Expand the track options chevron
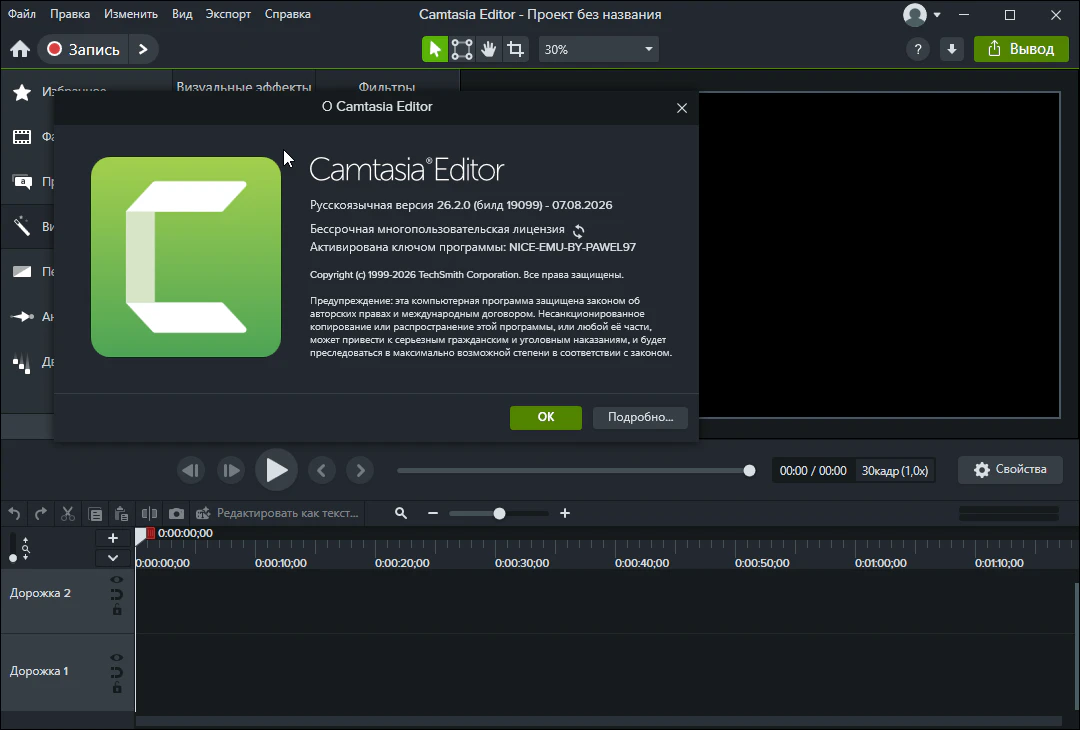 click(x=113, y=558)
